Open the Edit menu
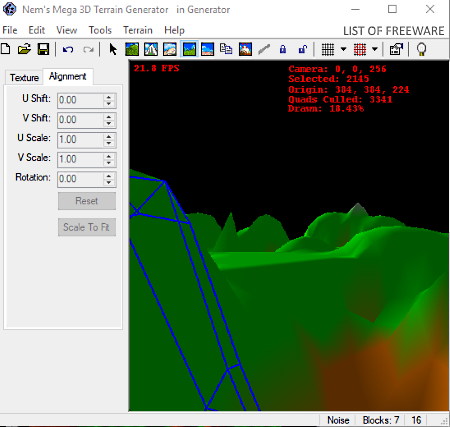 coord(36,30)
